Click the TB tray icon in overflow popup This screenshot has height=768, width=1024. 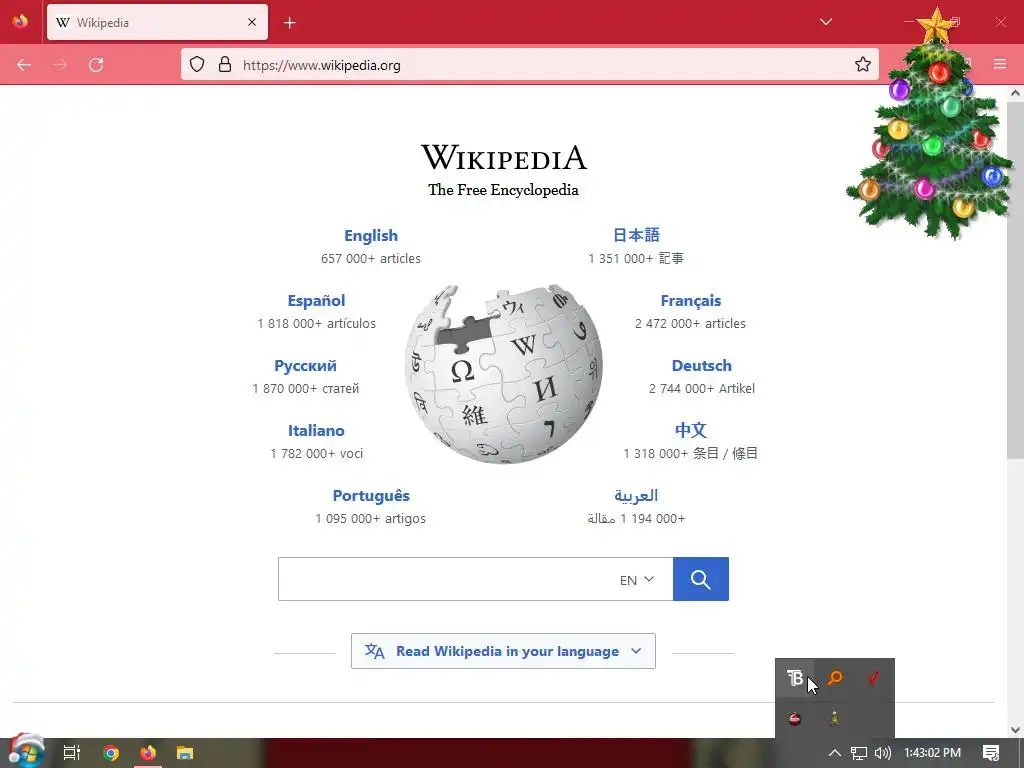(795, 679)
